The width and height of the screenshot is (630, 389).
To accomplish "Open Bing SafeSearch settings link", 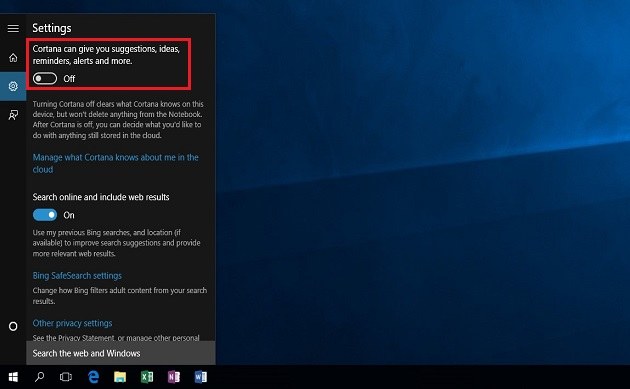I will (x=77, y=276).
